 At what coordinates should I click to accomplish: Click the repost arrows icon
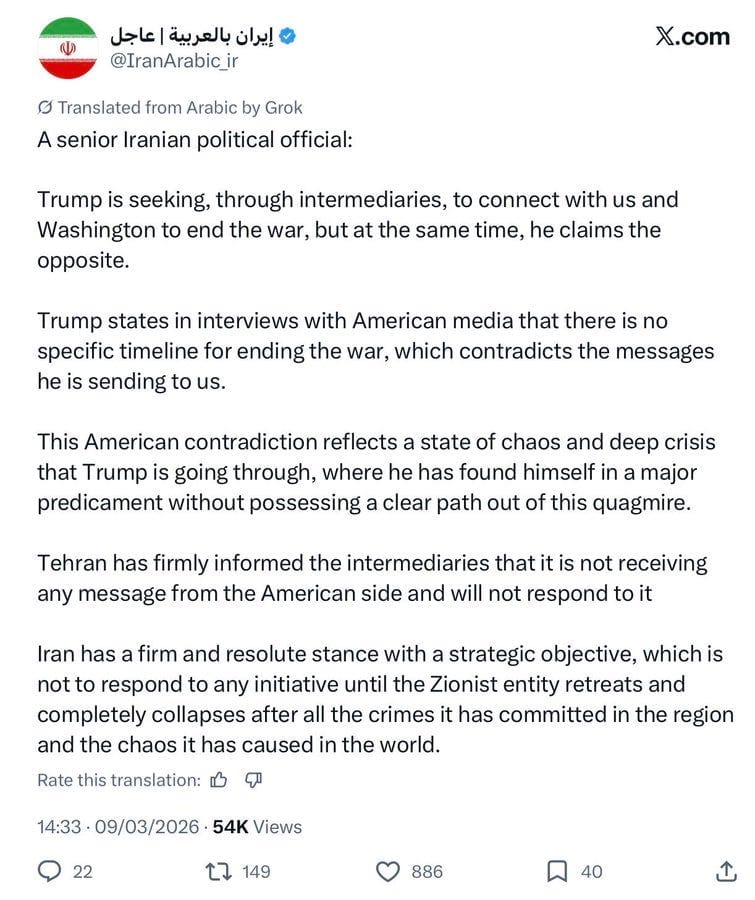click(219, 871)
